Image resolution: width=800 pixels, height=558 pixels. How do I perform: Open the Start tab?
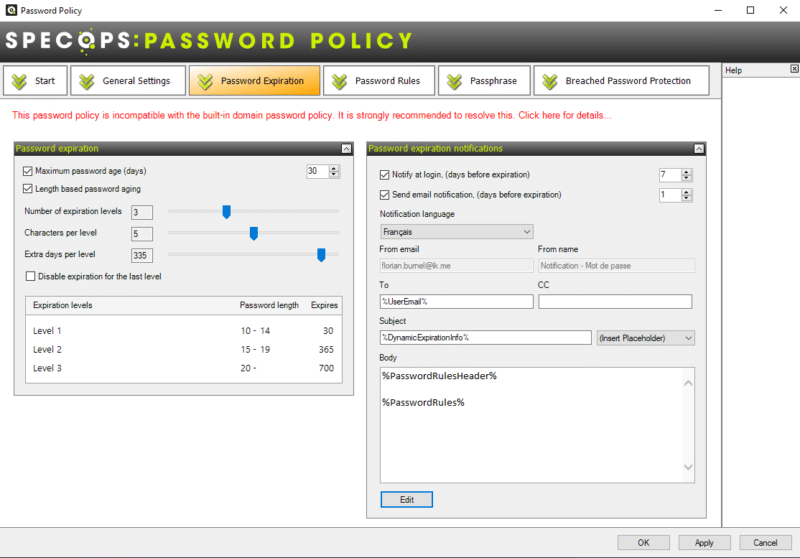[x=35, y=81]
